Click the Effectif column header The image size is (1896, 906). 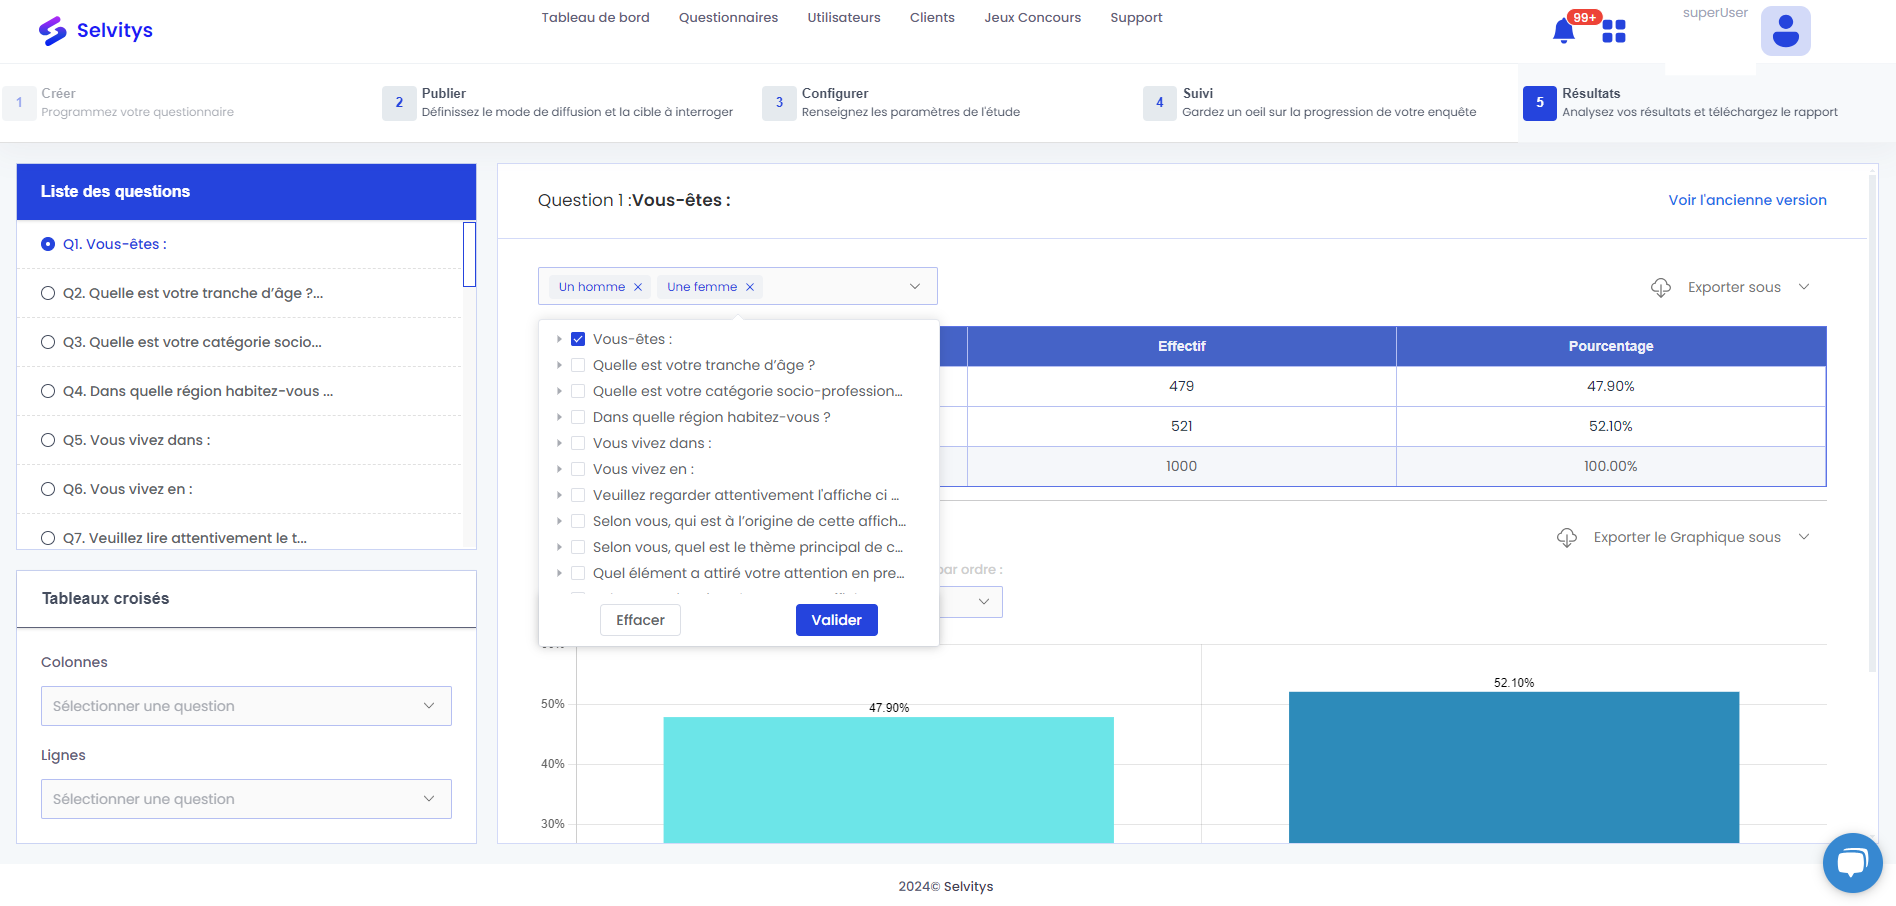(x=1182, y=346)
